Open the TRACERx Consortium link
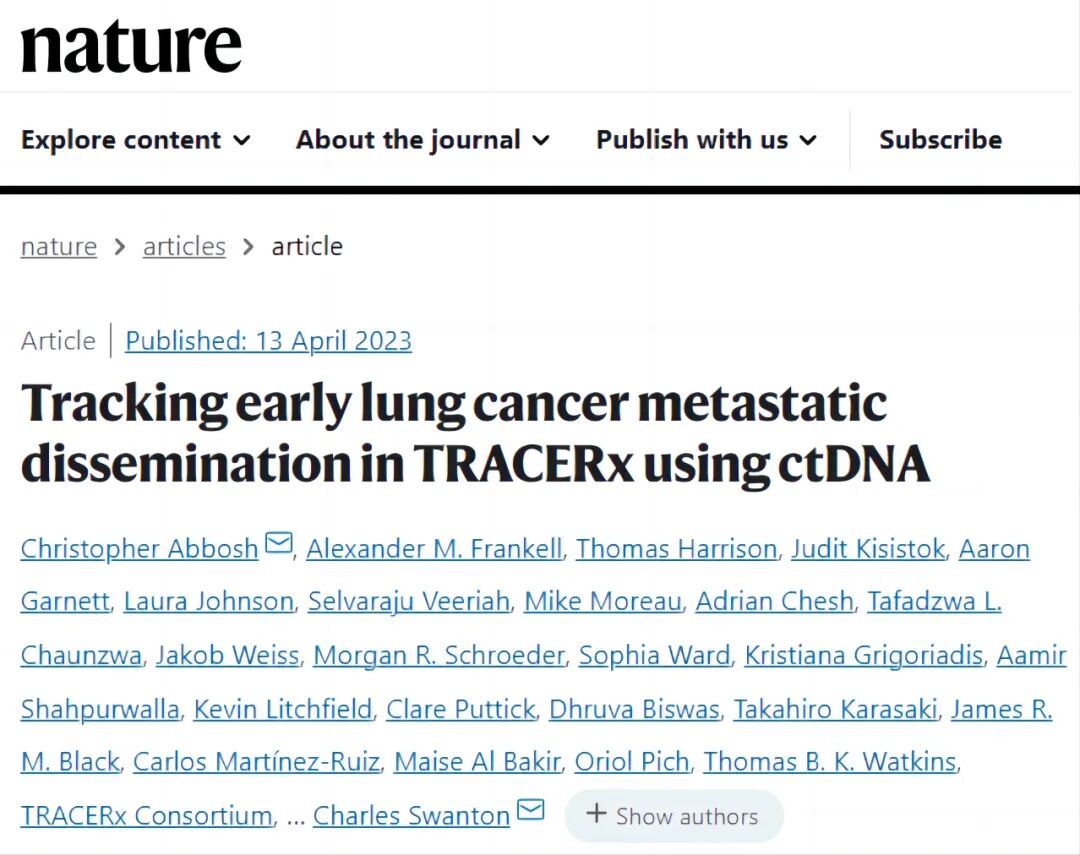Viewport: 1080px width, 855px height. [x=146, y=816]
